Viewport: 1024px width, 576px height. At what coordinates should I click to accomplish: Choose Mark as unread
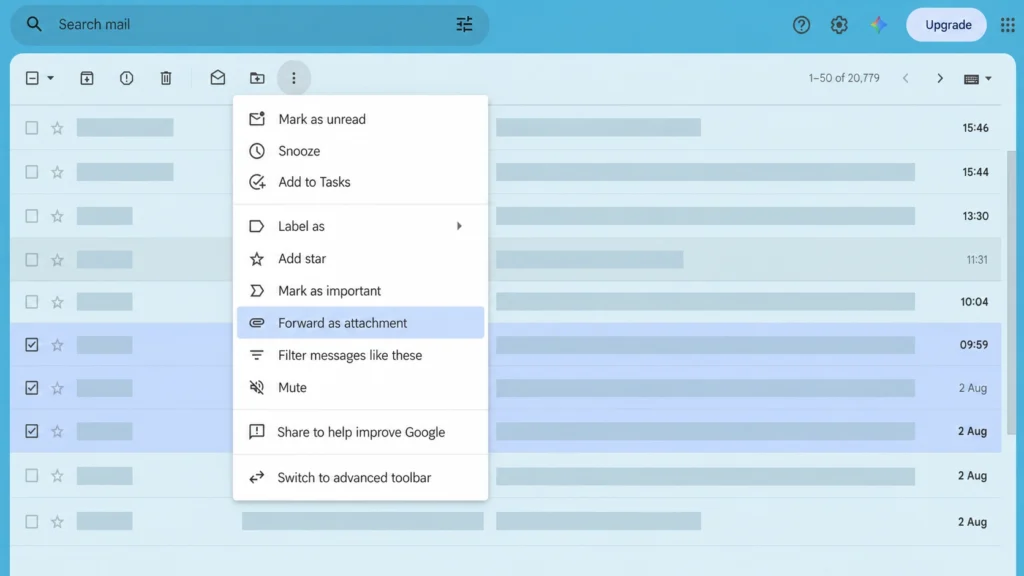coord(360,120)
